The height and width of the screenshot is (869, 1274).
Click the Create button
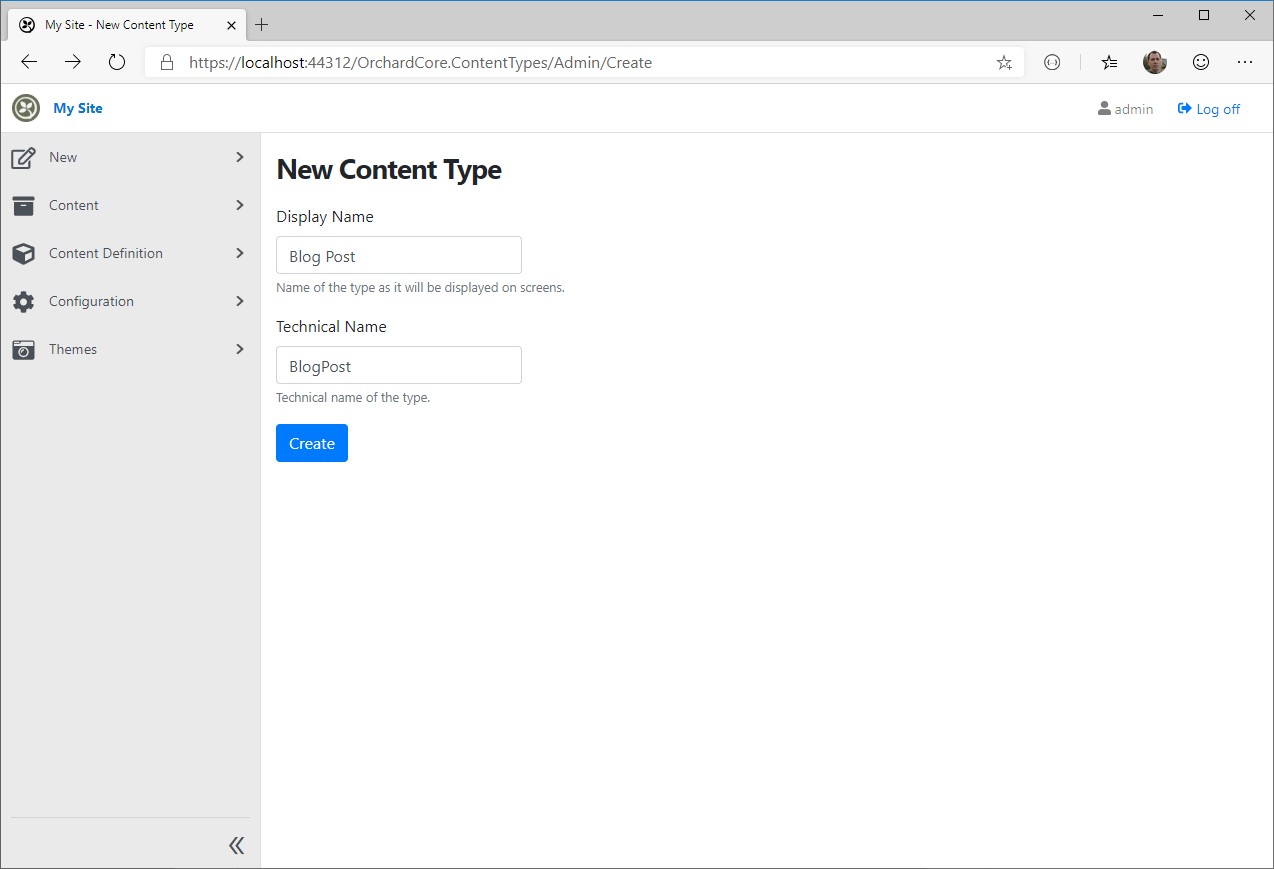click(x=311, y=443)
